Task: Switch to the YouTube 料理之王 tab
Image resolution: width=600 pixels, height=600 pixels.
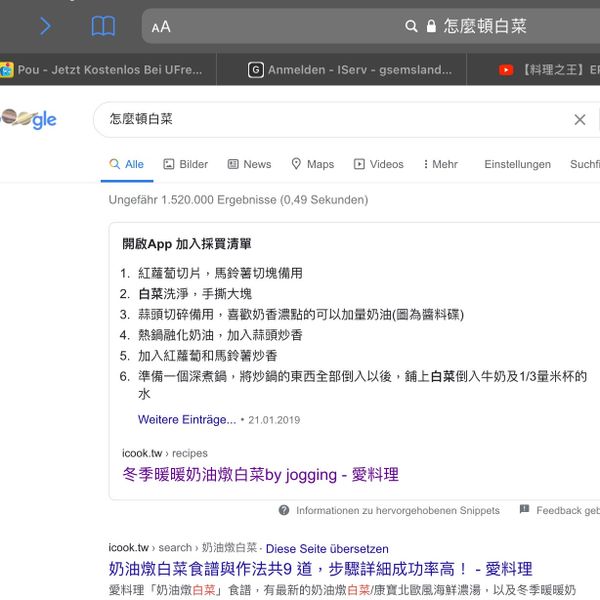Action: 533,70
